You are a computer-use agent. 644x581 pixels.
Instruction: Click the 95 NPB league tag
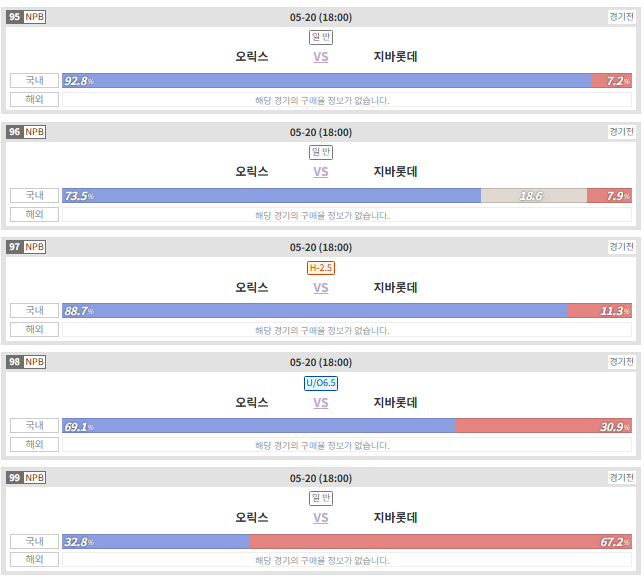click(x=26, y=17)
